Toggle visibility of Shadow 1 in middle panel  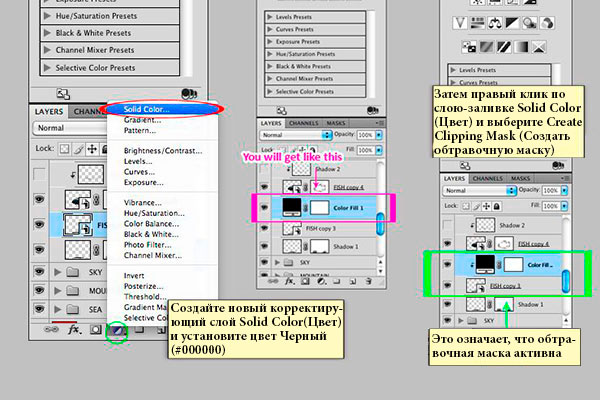(264, 247)
